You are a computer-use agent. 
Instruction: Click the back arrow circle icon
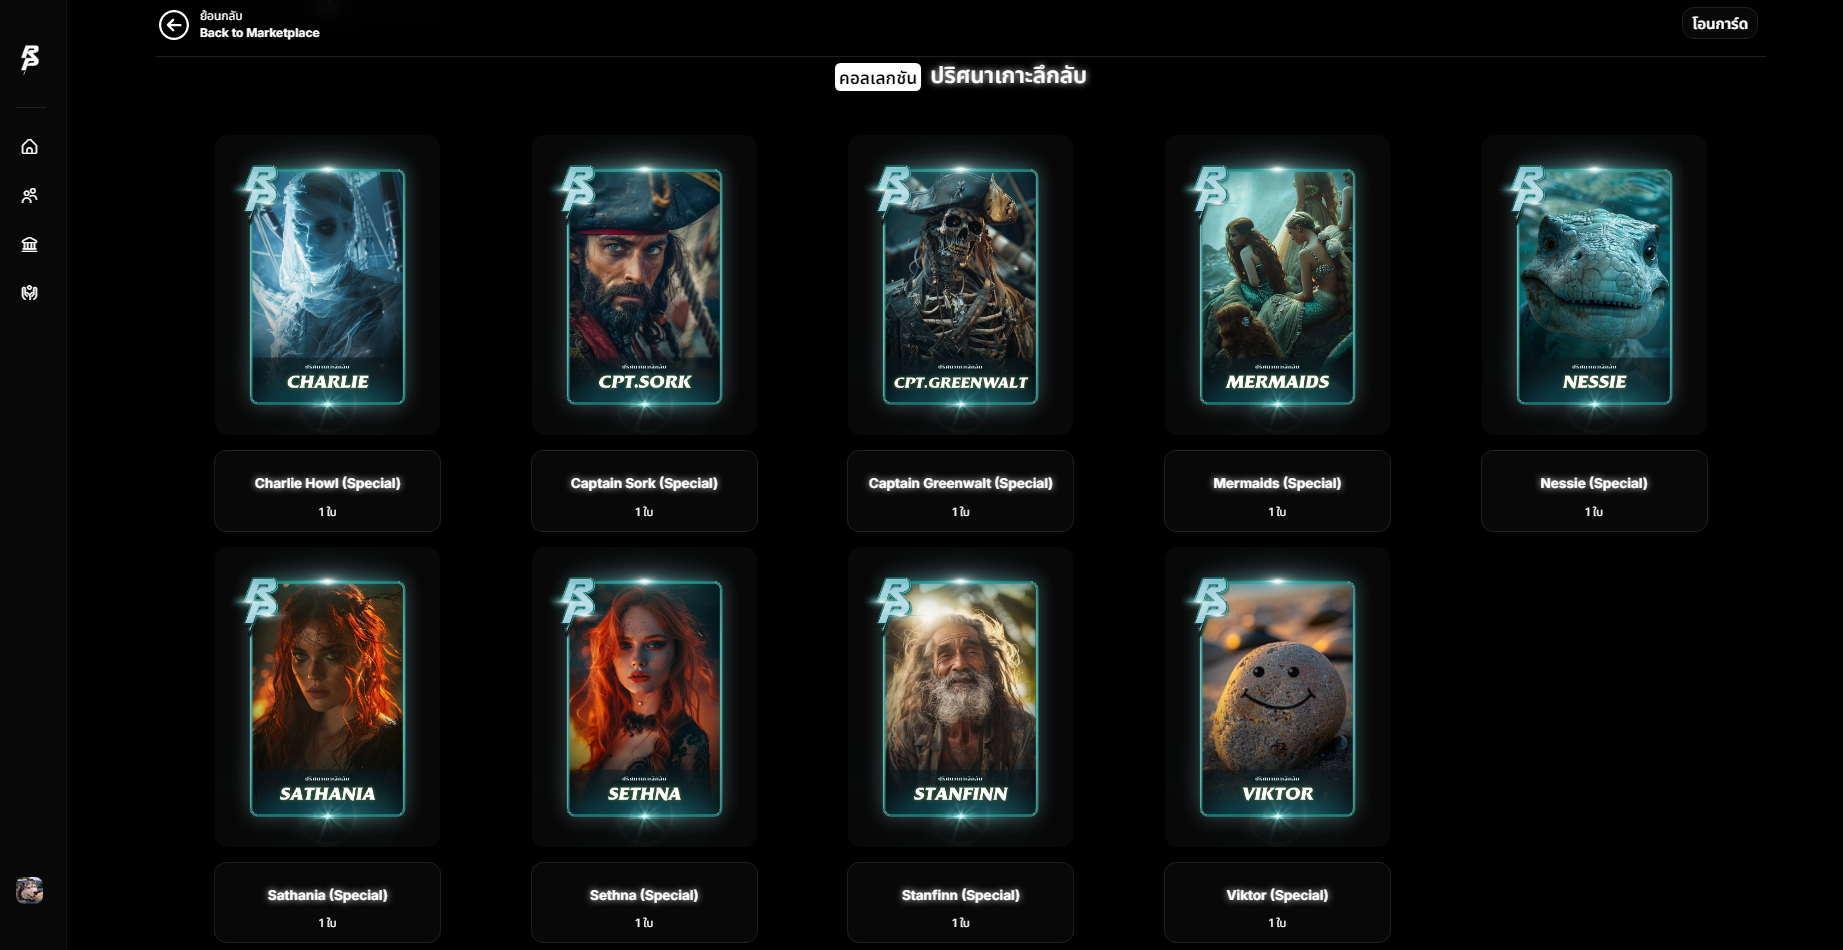[174, 25]
